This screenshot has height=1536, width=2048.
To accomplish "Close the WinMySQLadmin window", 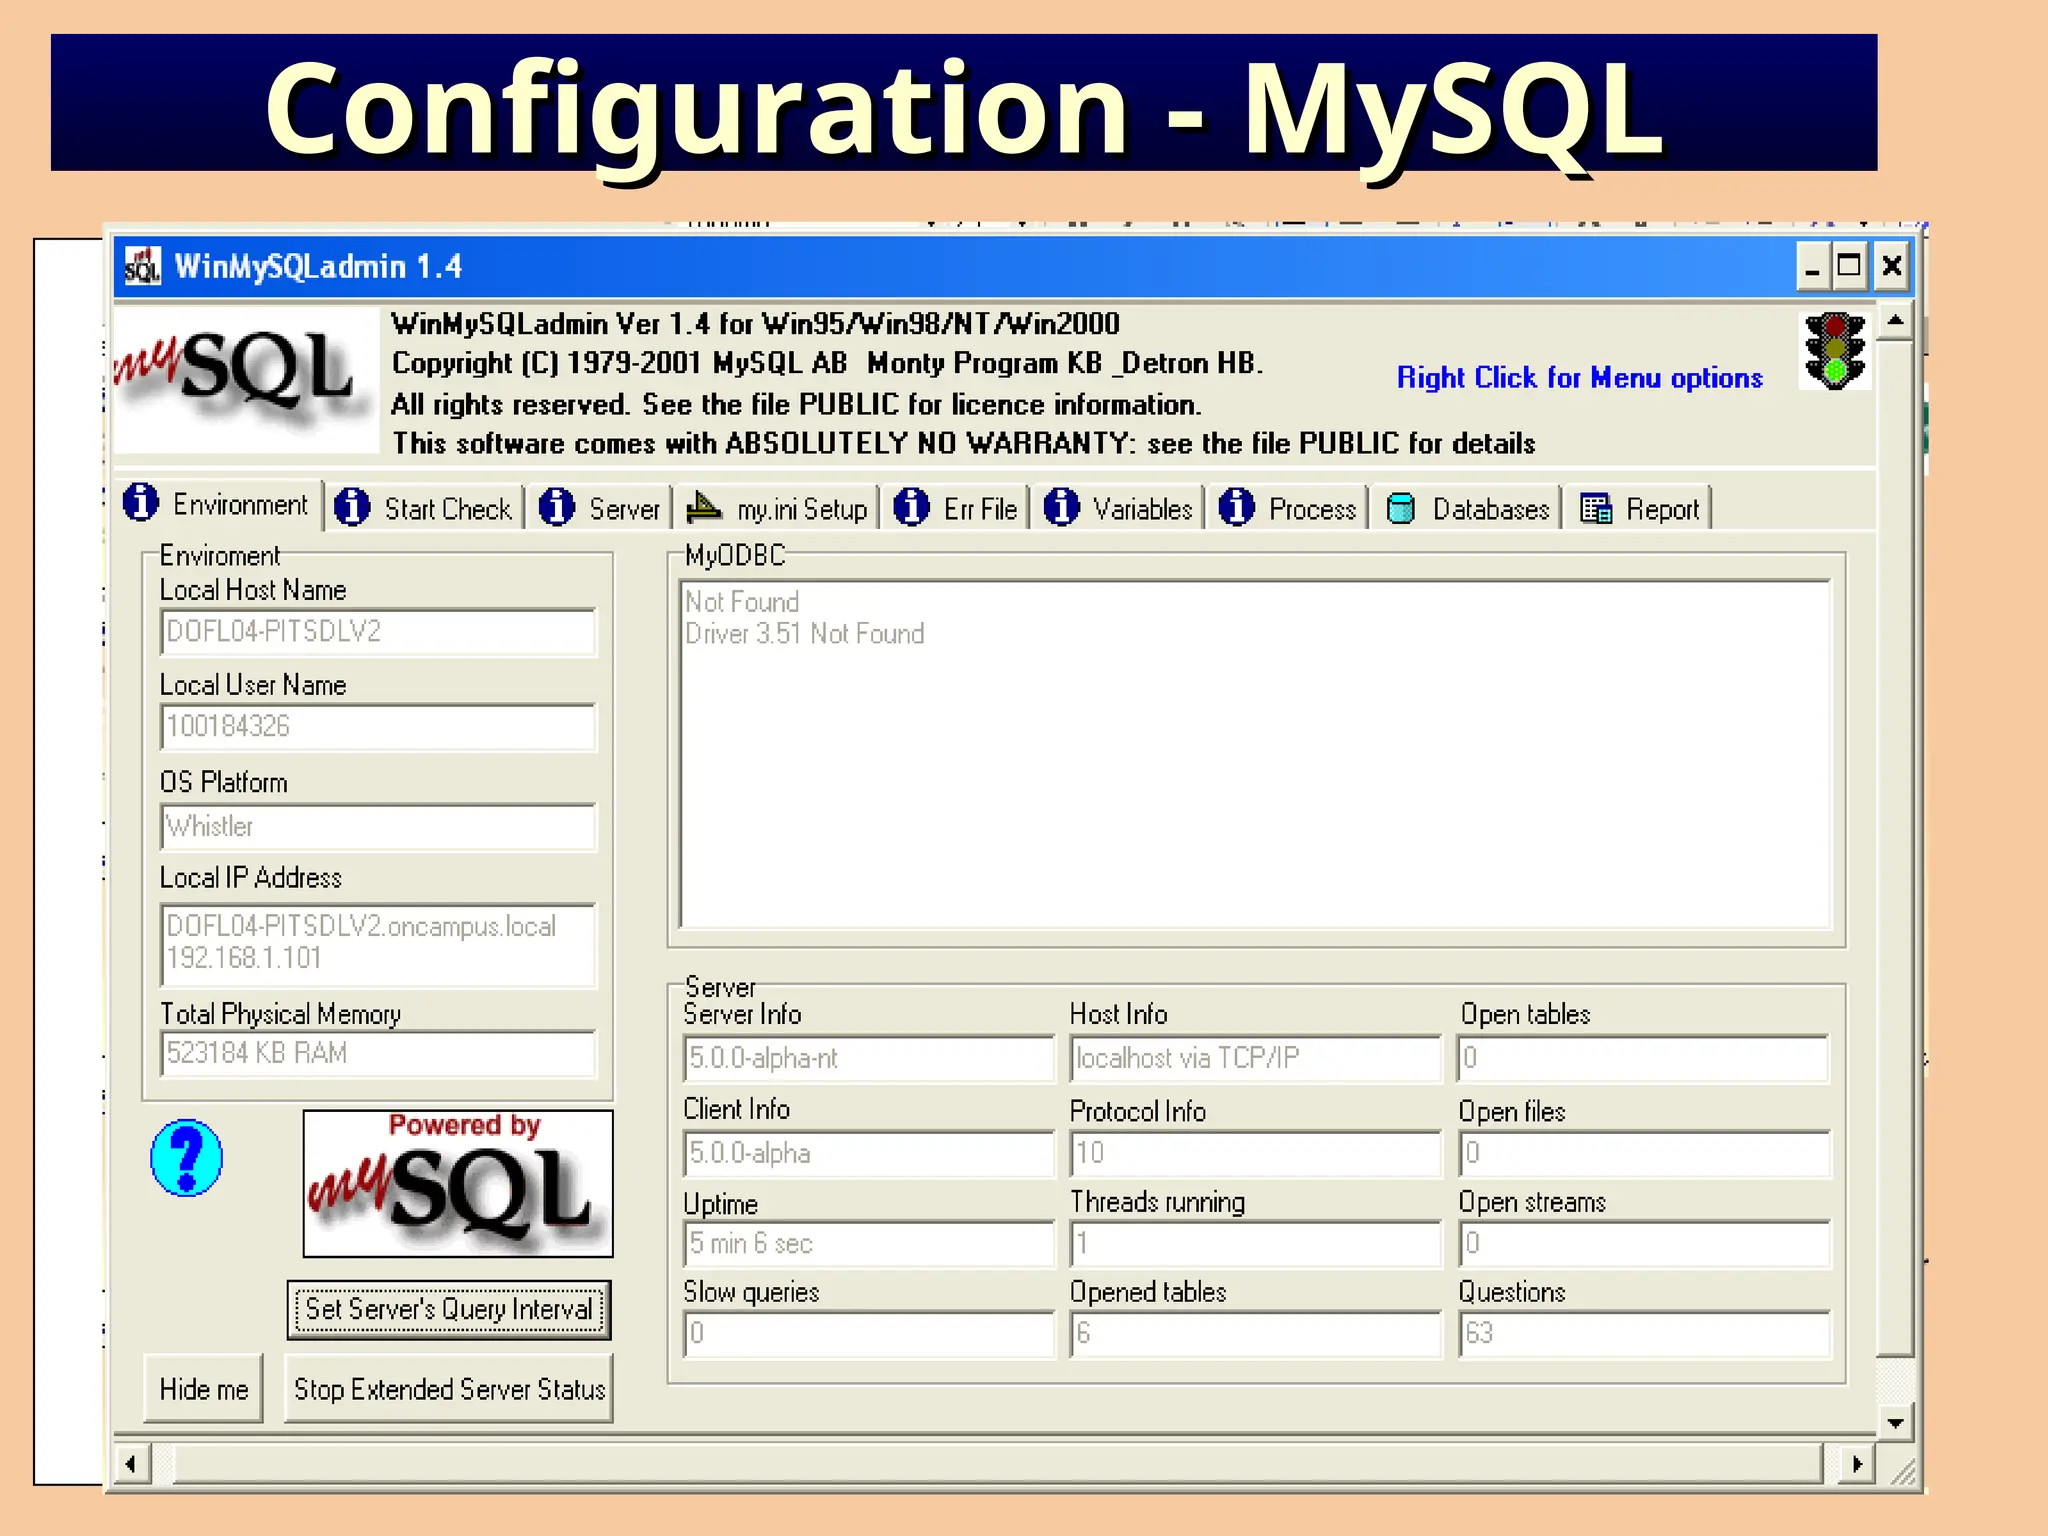I will click(x=1891, y=266).
